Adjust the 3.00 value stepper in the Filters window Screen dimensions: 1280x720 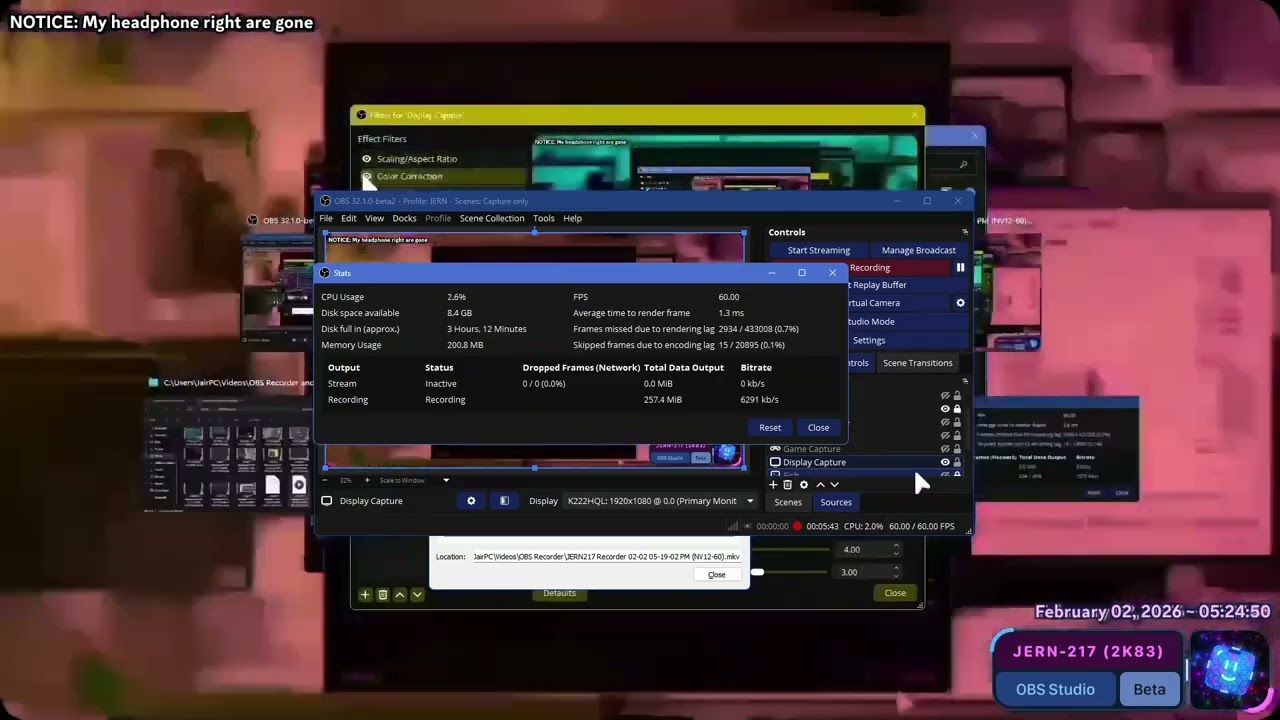click(896, 572)
